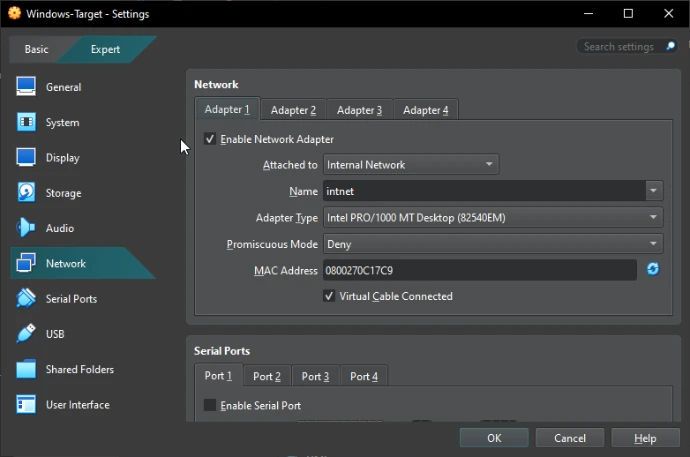The width and height of the screenshot is (690, 457).
Task: Maximize the Settings window
Action: [x=628, y=13]
